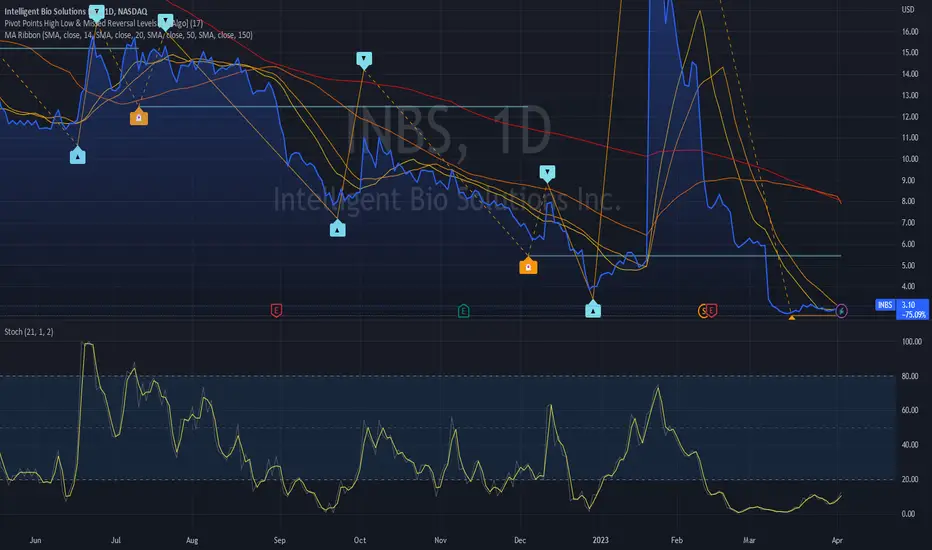Select the pivot high marker in mid-December
The height and width of the screenshot is (550, 932).
click(x=547, y=173)
